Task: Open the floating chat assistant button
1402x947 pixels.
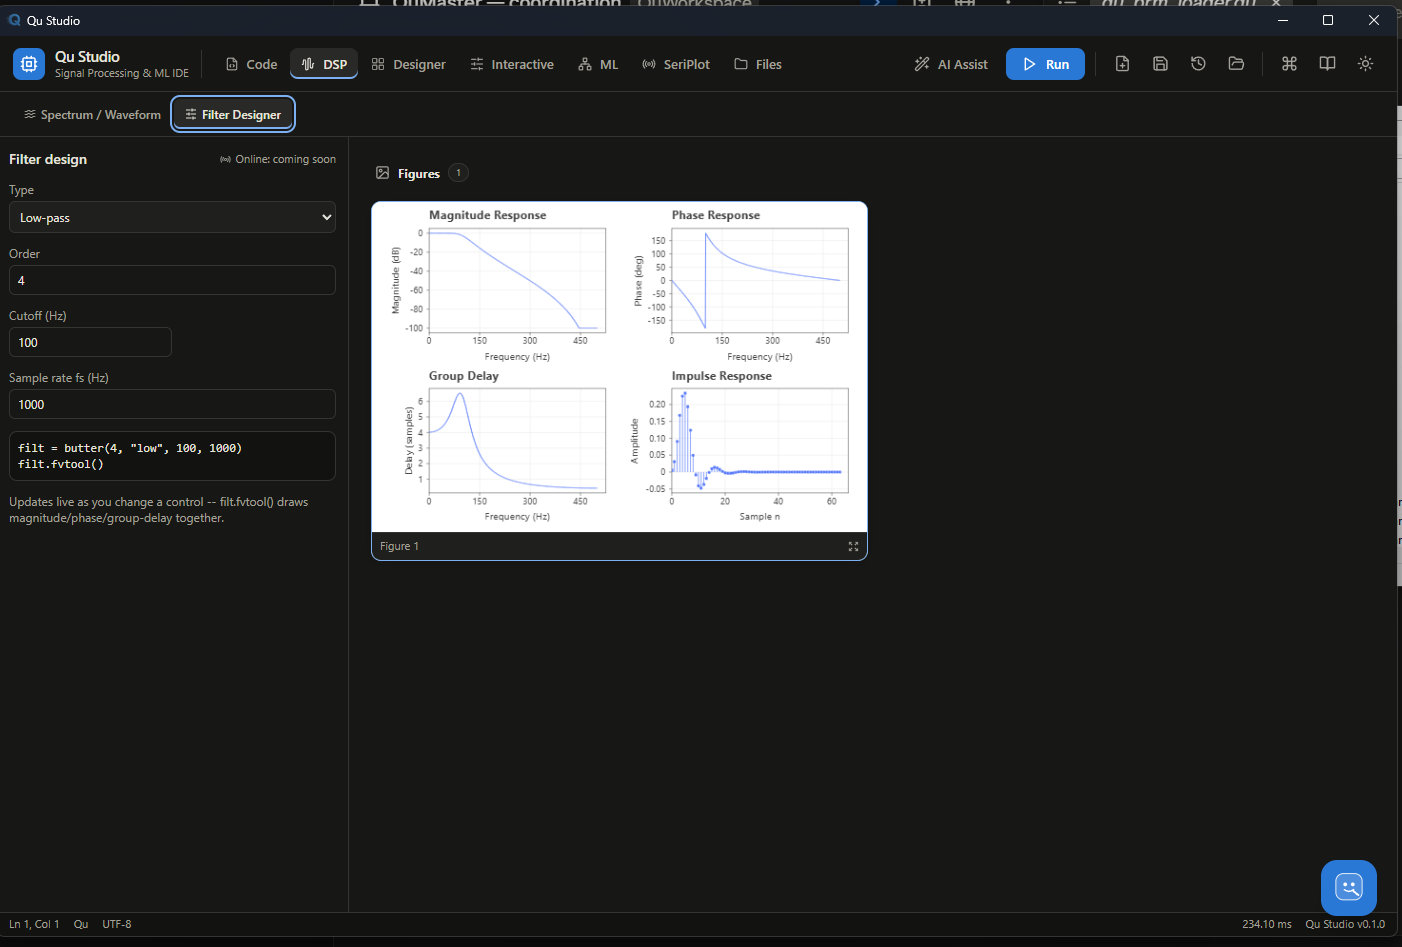Action: [1348, 887]
